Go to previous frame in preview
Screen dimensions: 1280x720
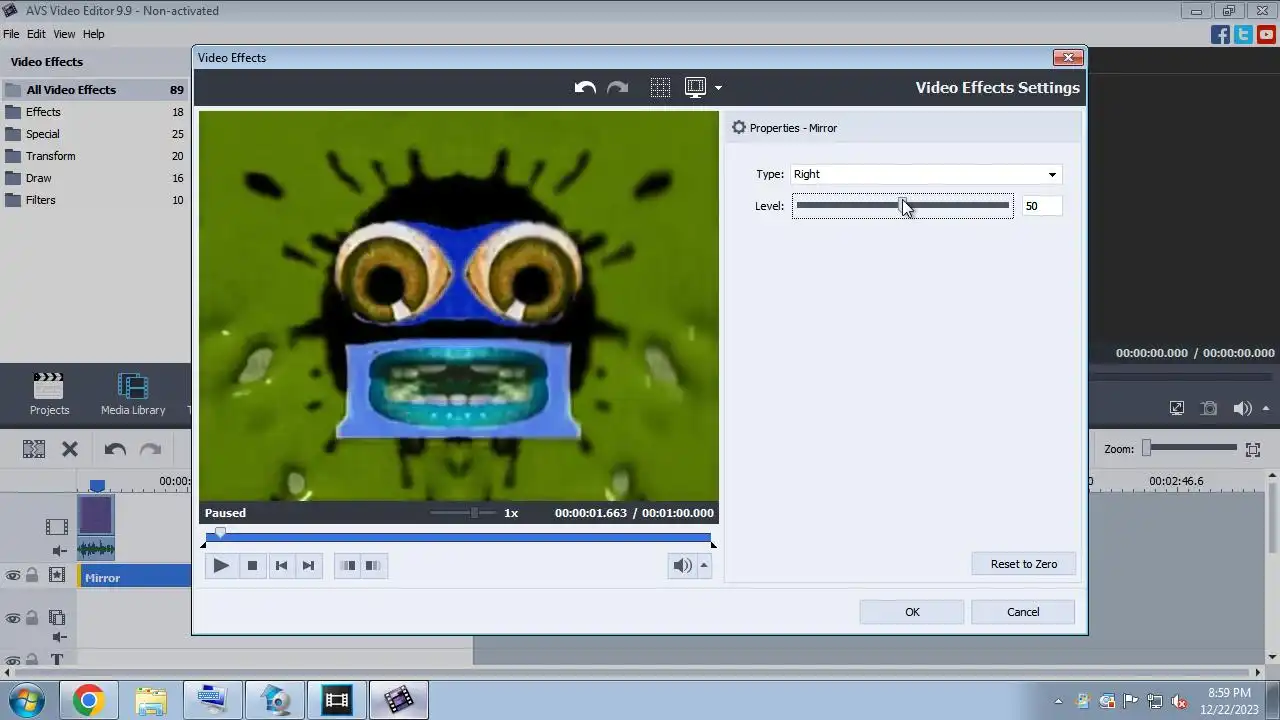281,566
